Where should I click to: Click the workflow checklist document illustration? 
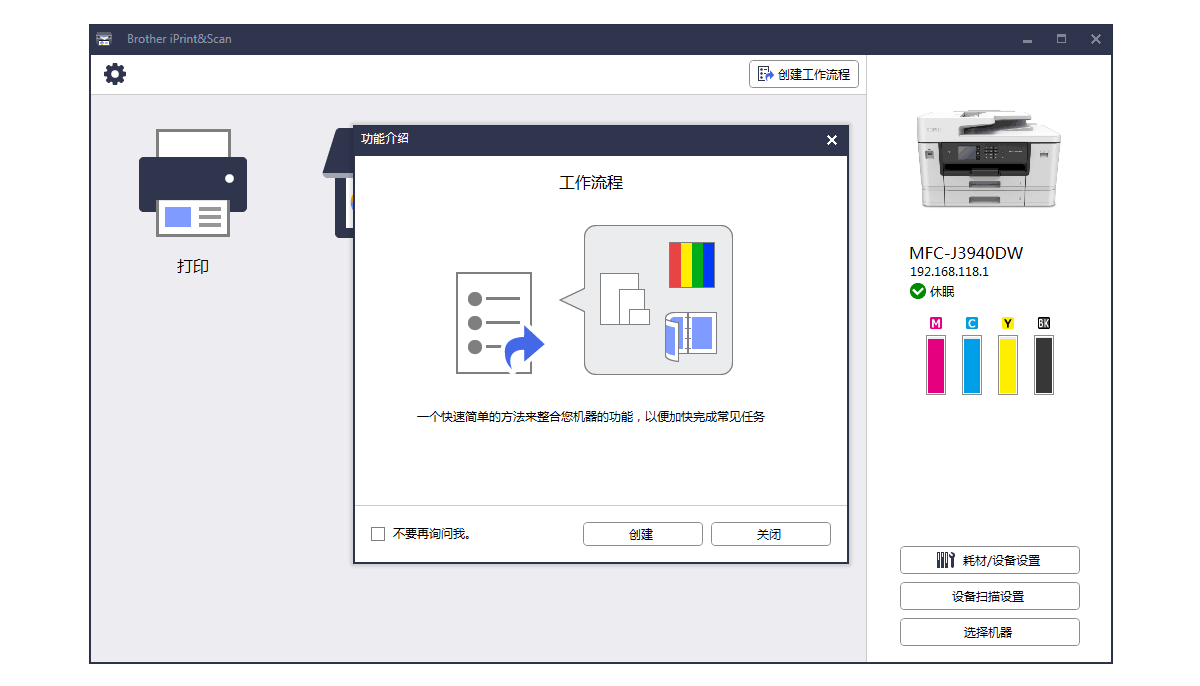[x=498, y=323]
